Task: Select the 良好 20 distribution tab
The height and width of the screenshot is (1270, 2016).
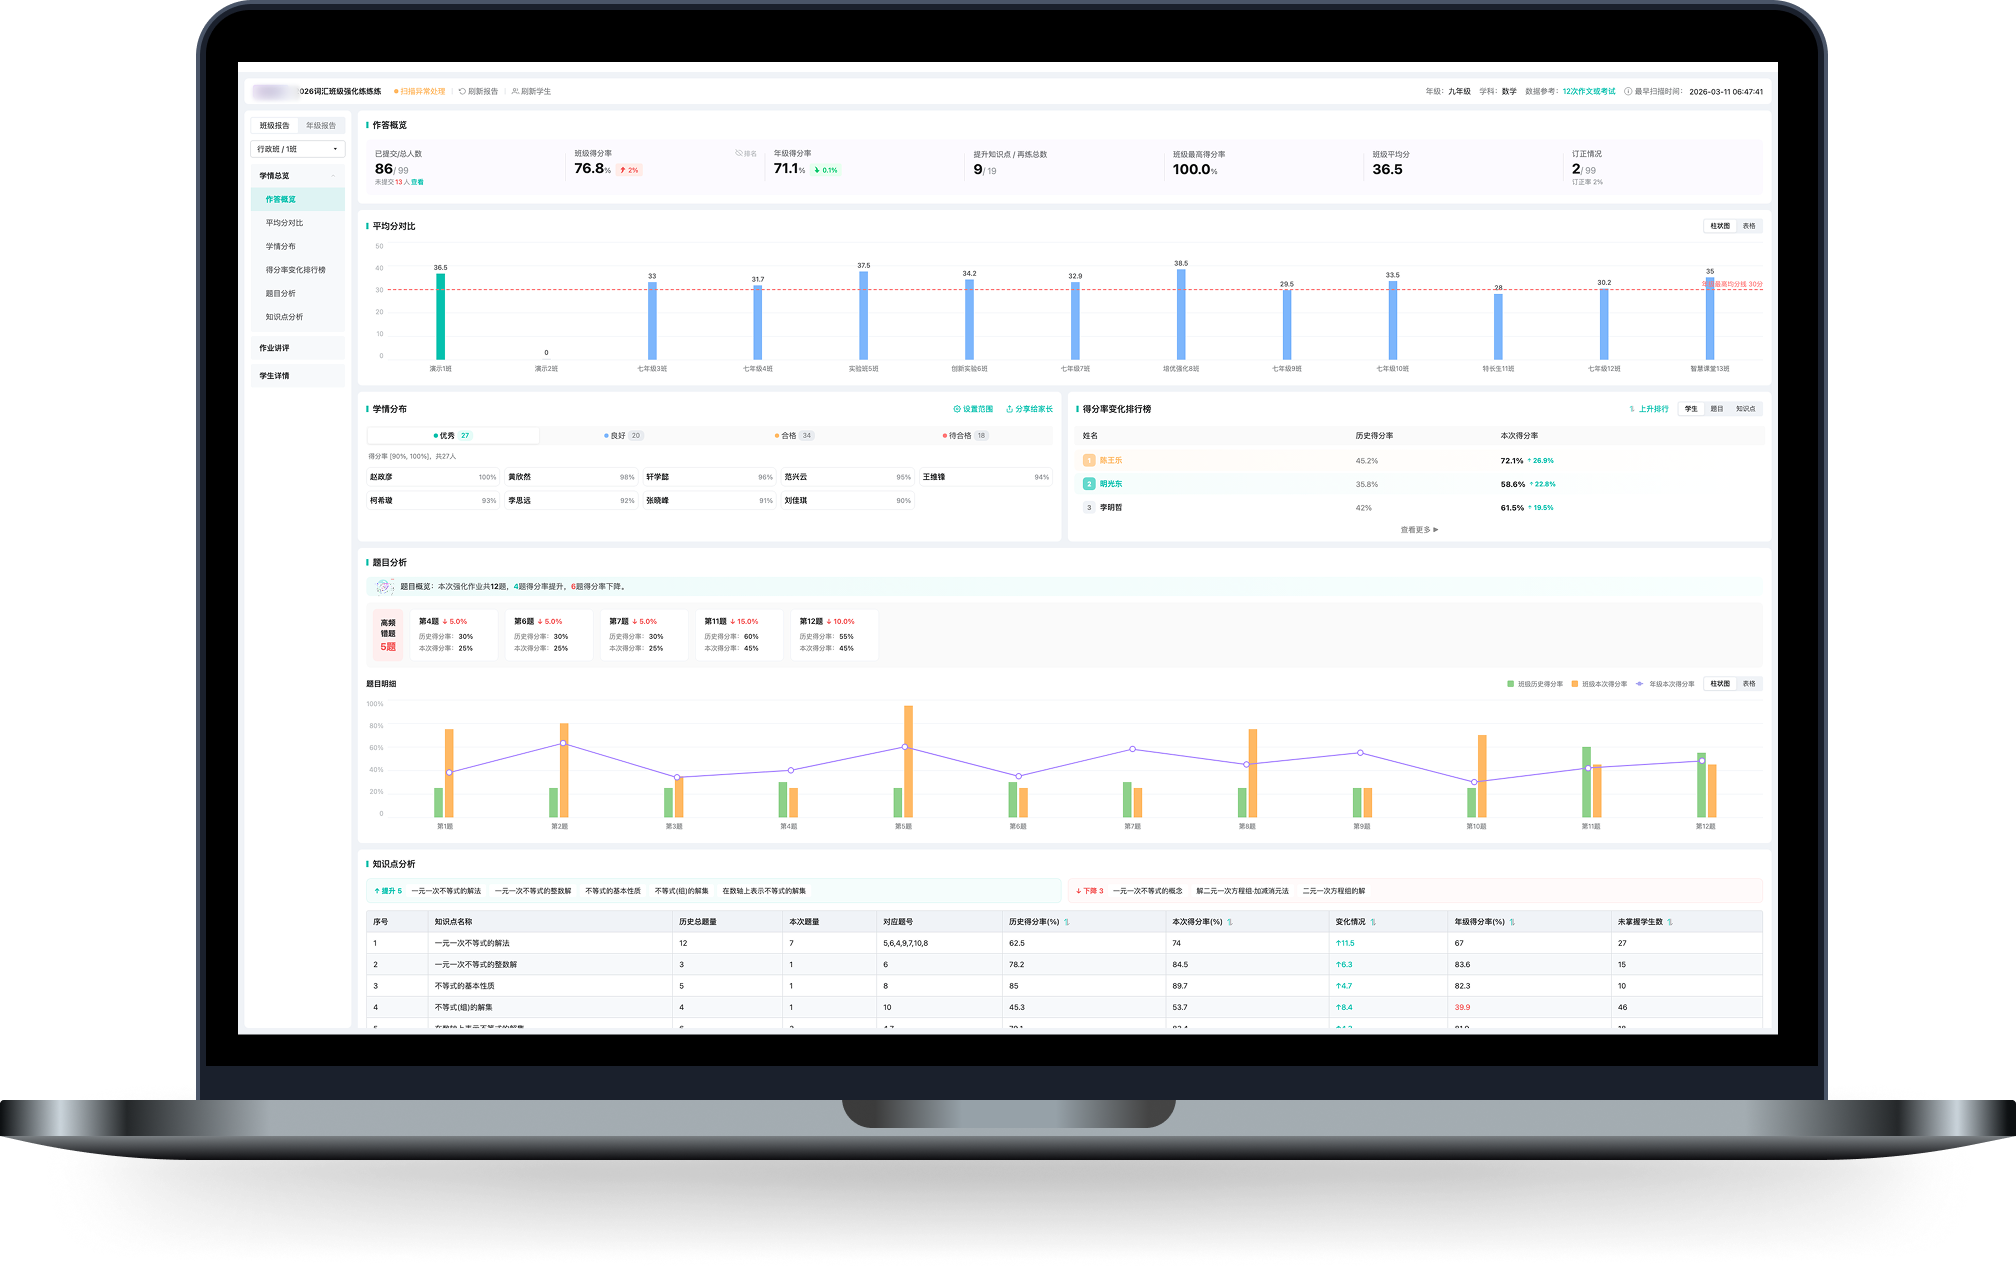Action: 623,436
